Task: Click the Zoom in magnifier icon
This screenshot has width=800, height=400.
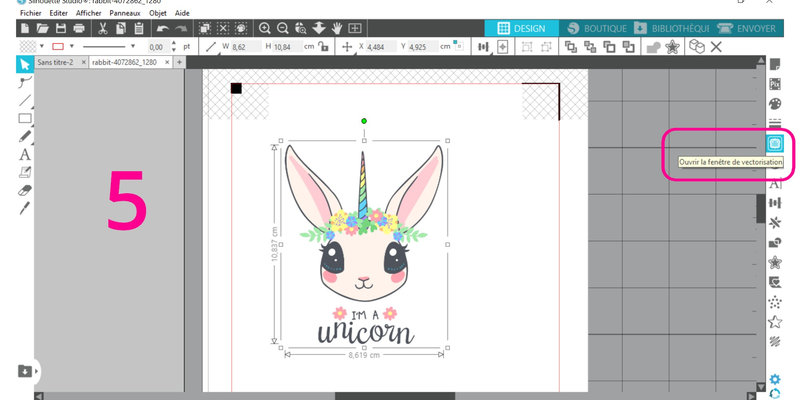Action: pyautogui.click(x=265, y=29)
